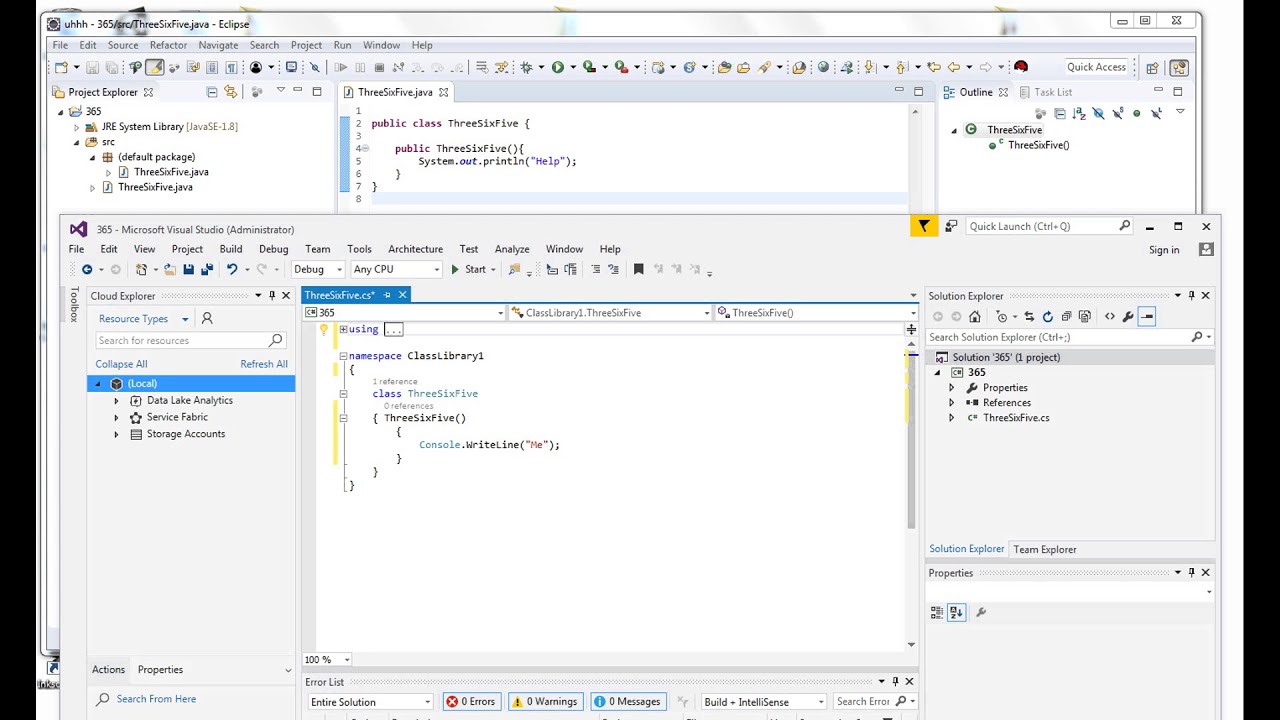
Task: Click Categorized icon in Properties panel
Action: pos(936,612)
